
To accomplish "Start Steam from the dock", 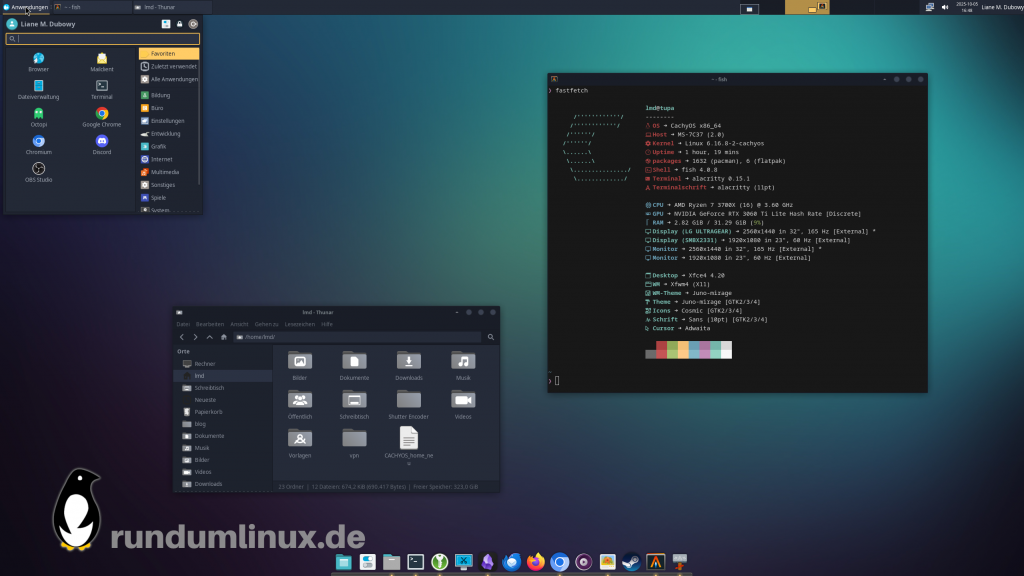I will point(632,562).
